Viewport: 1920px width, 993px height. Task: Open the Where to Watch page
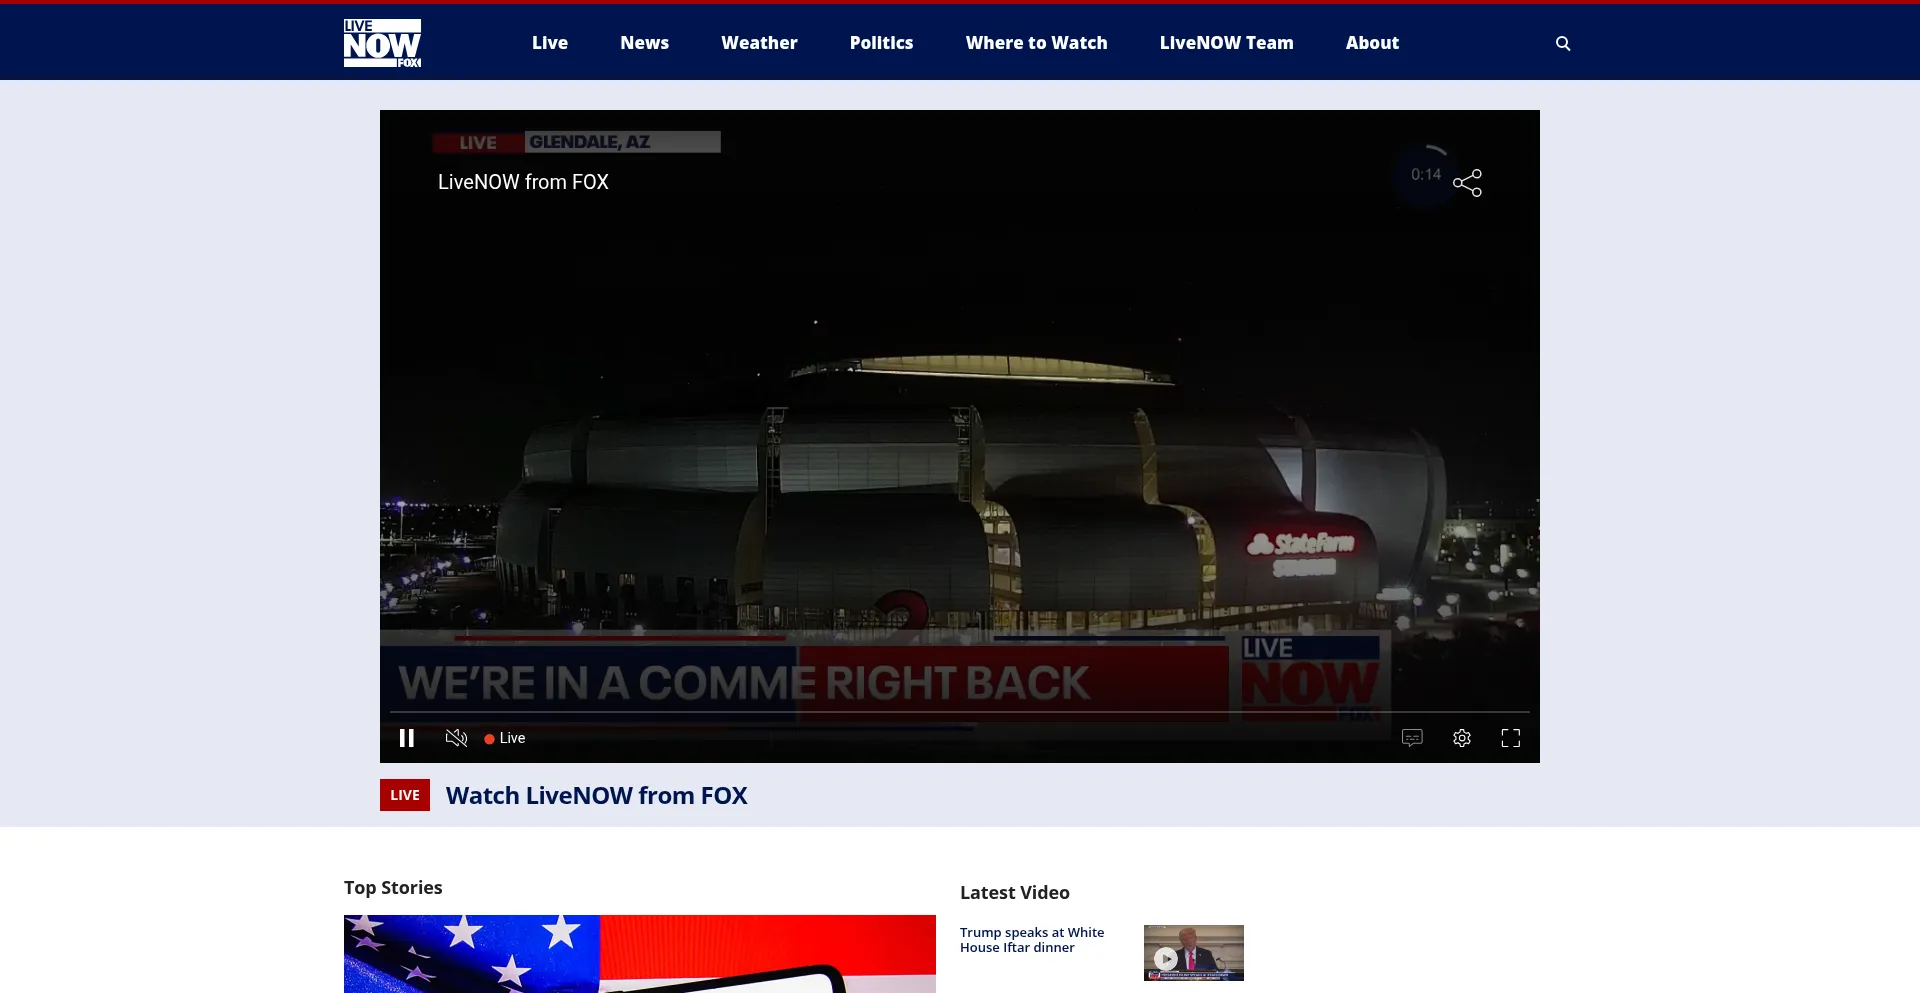1036,43
